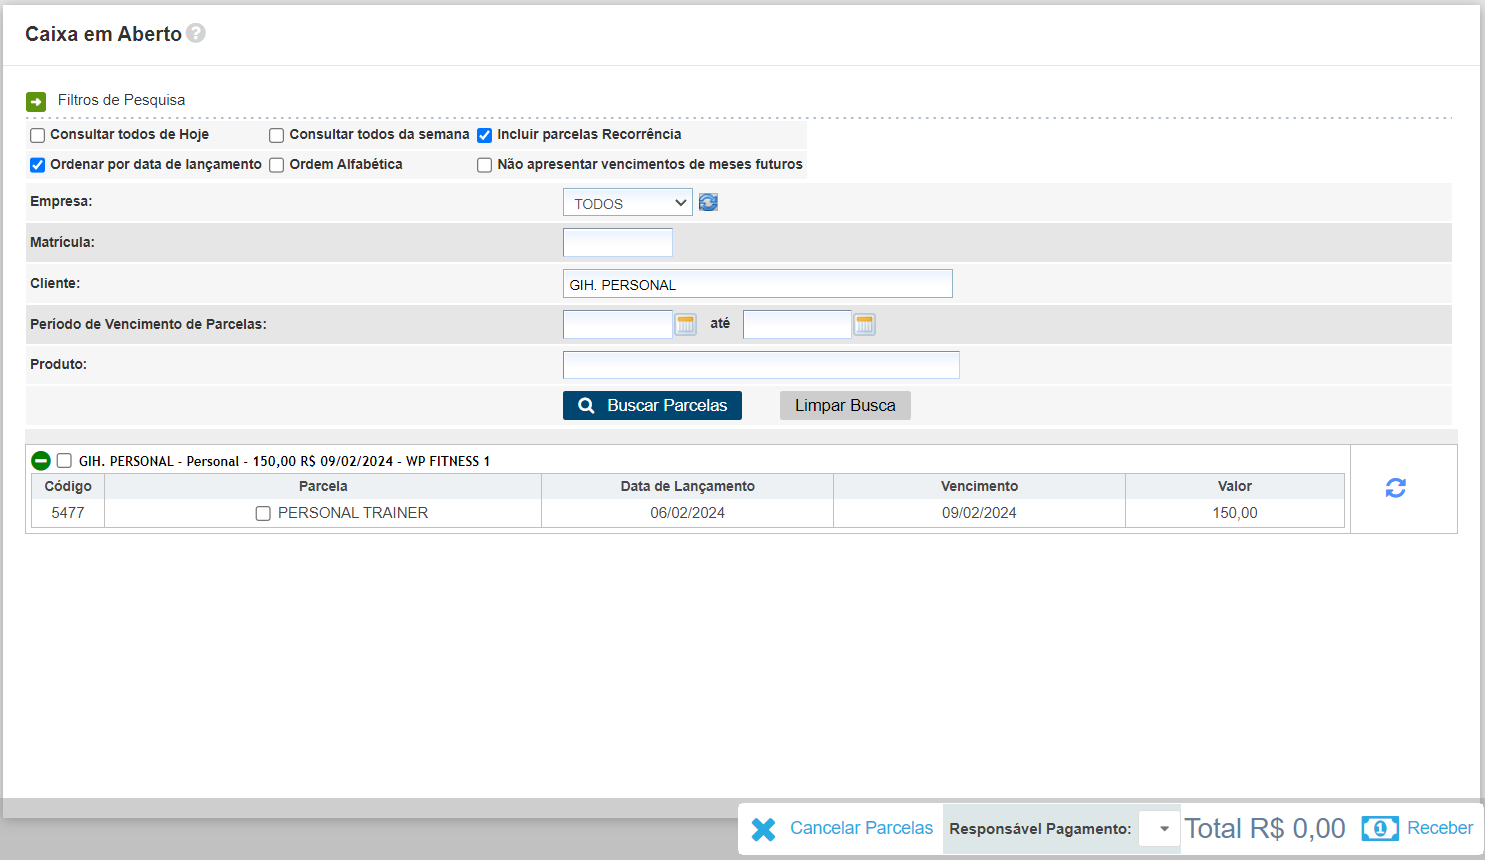The image size is (1485, 860).
Task: Click the green Filtros de Pesquisa arrow icon
Action: [36, 101]
